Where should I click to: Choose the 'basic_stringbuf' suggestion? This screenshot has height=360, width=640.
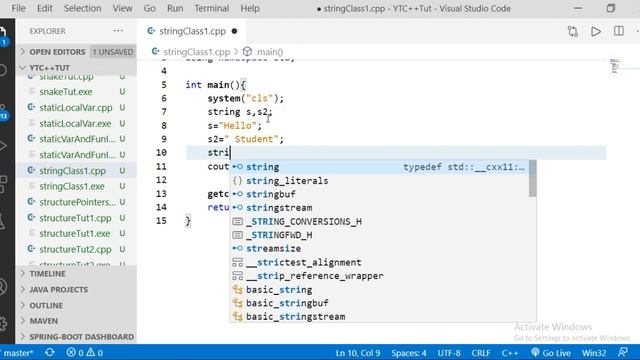point(380,303)
